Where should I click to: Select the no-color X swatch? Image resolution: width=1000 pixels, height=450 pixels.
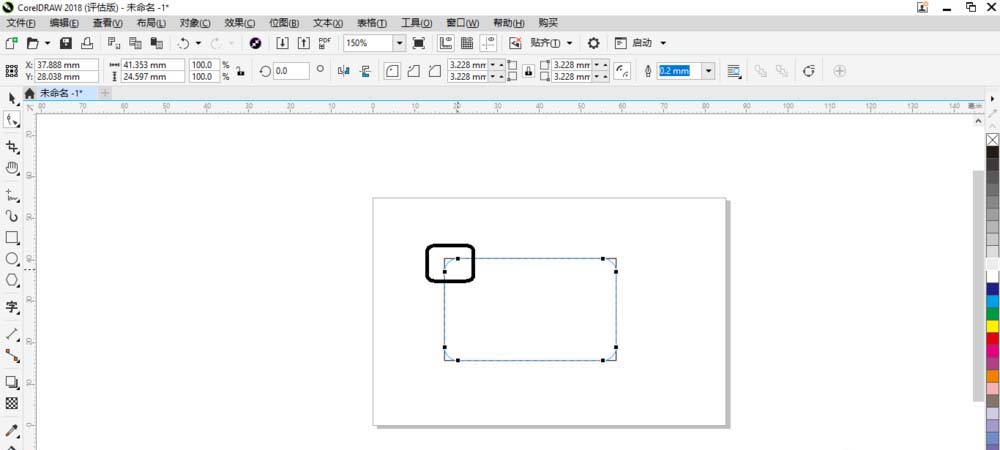pyautogui.click(x=992, y=140)
